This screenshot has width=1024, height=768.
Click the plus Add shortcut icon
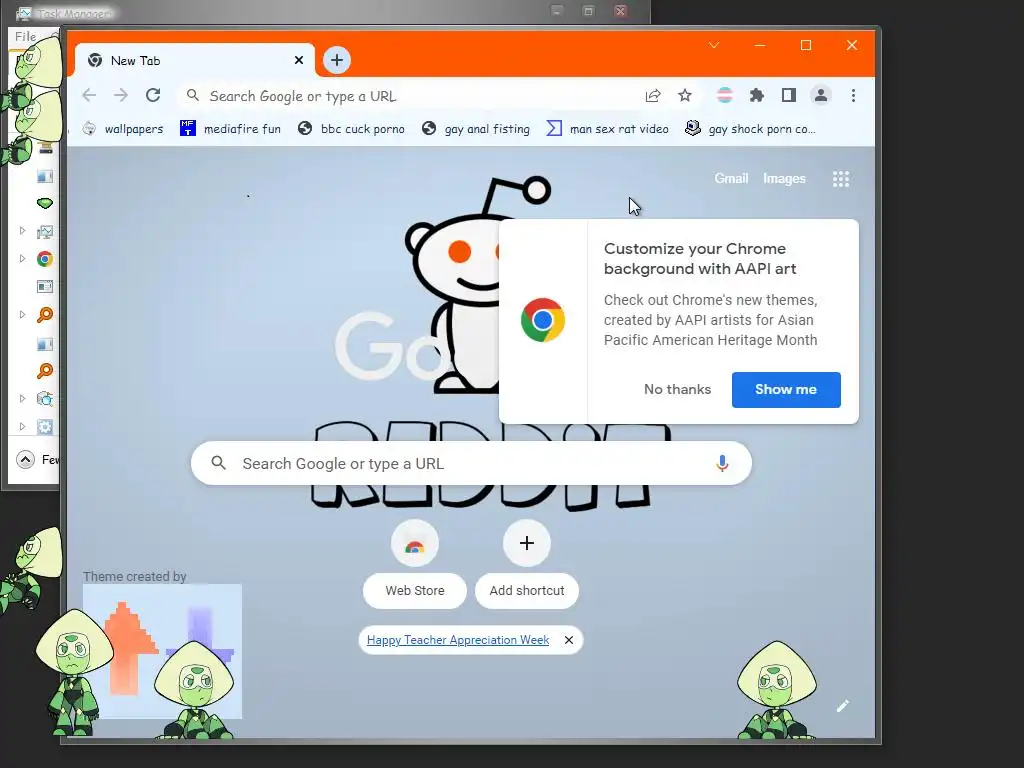(527, 543)
